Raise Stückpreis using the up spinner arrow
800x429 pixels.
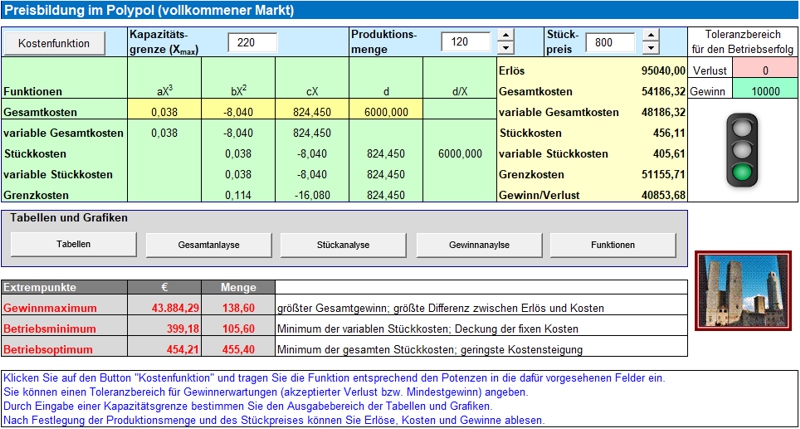click(x=651, y=36)
